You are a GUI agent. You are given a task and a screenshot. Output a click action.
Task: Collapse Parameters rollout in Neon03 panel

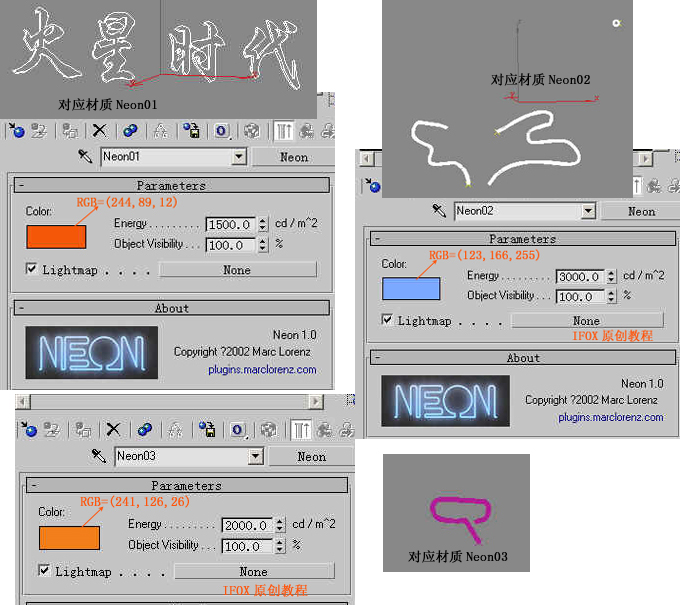point(187,485)
